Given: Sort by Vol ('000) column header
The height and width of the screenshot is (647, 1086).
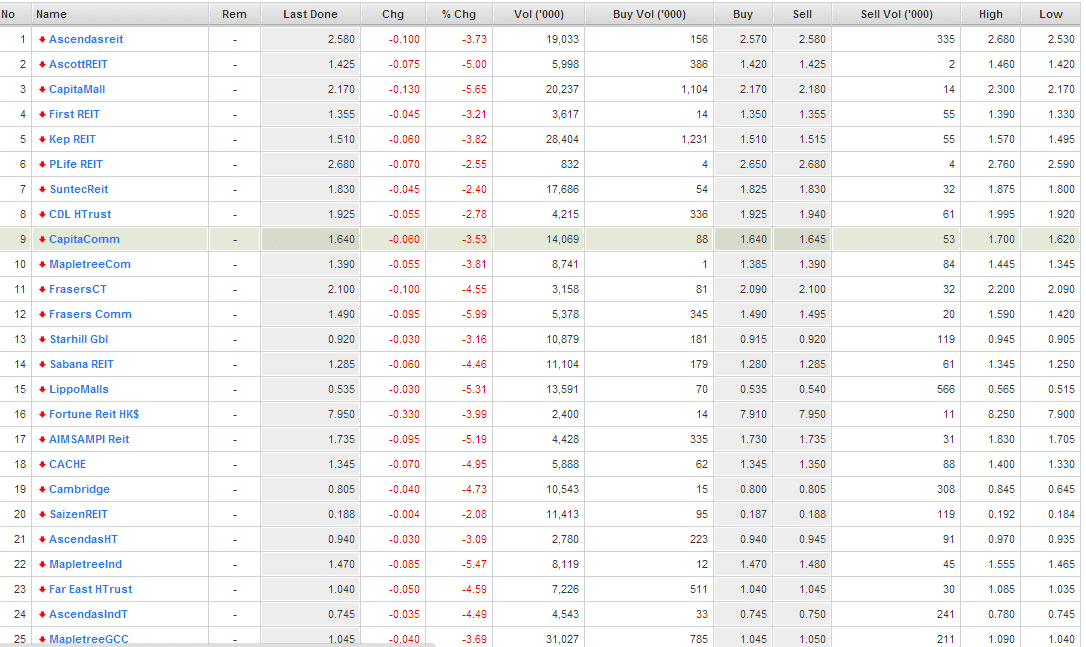Looking at the screenshot, I should [539, 14].
